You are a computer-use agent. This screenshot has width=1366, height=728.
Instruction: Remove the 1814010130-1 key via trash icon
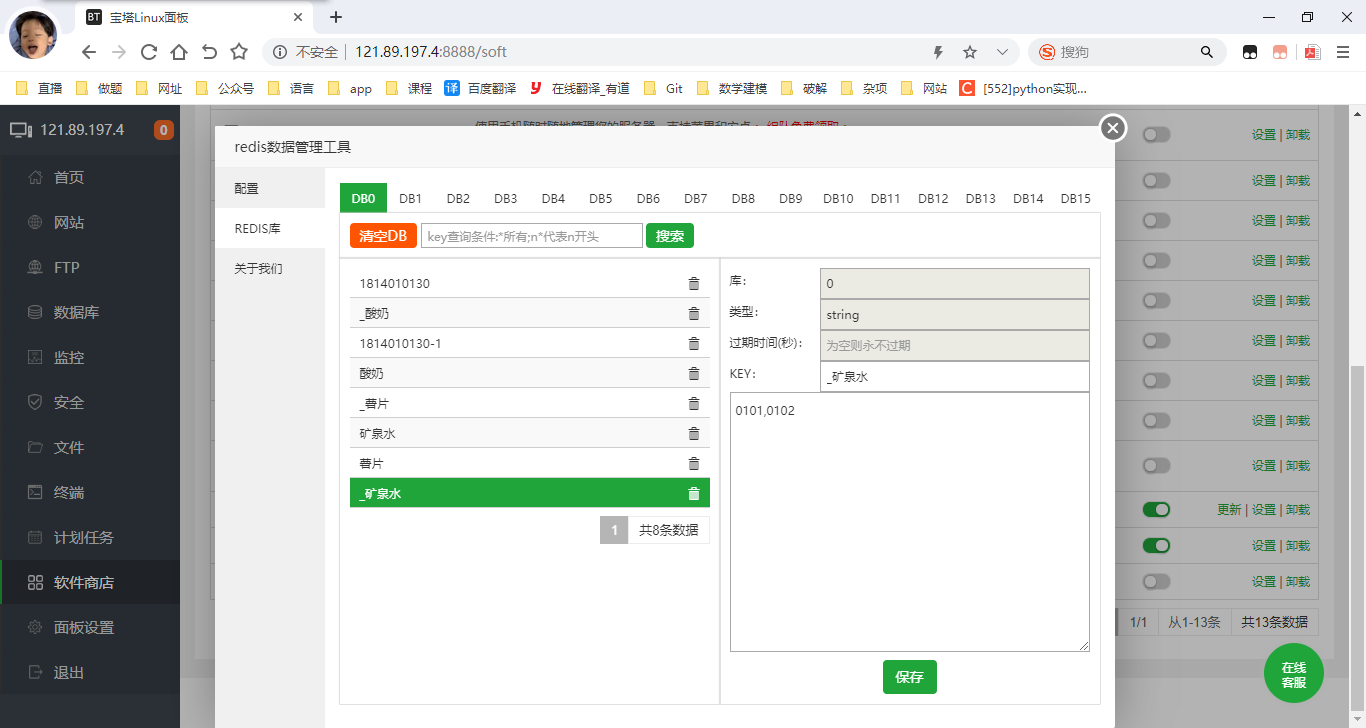coord(694,344)
